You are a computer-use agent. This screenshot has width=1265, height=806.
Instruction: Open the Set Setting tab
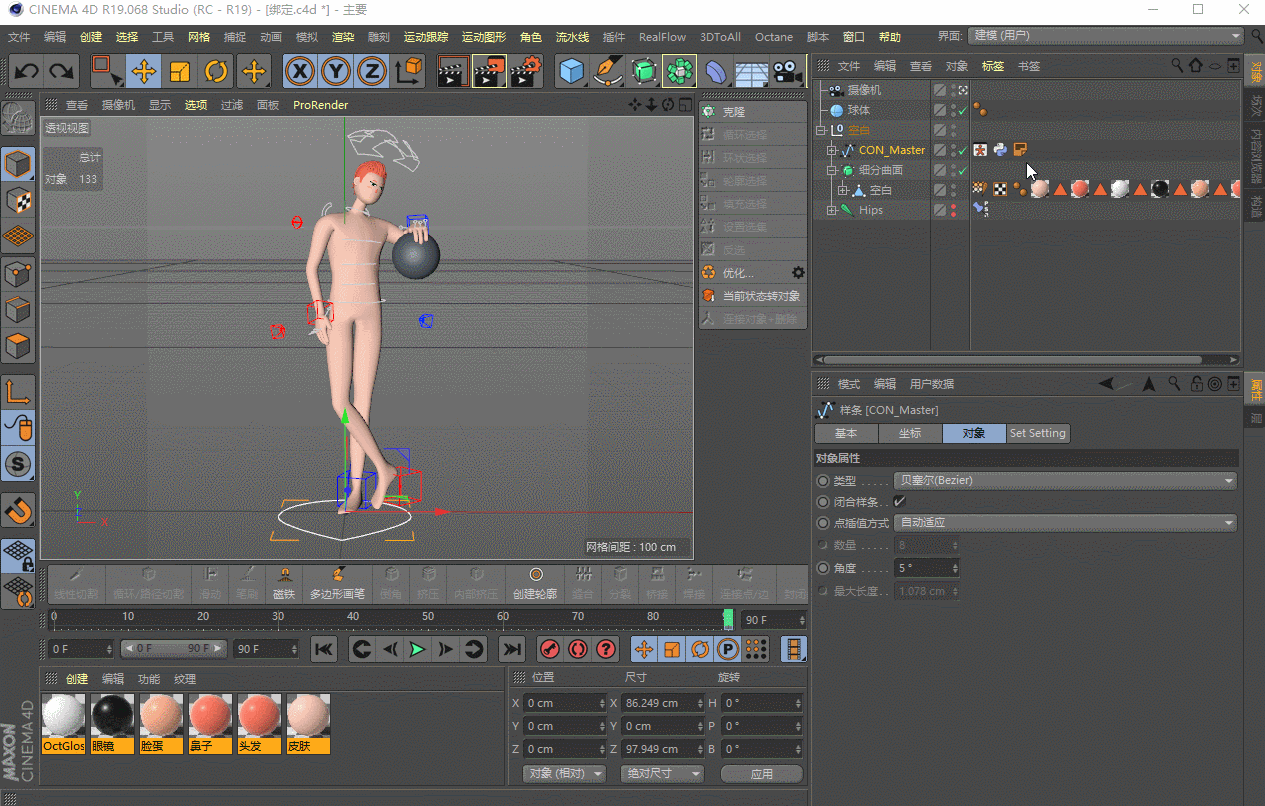1037,434
